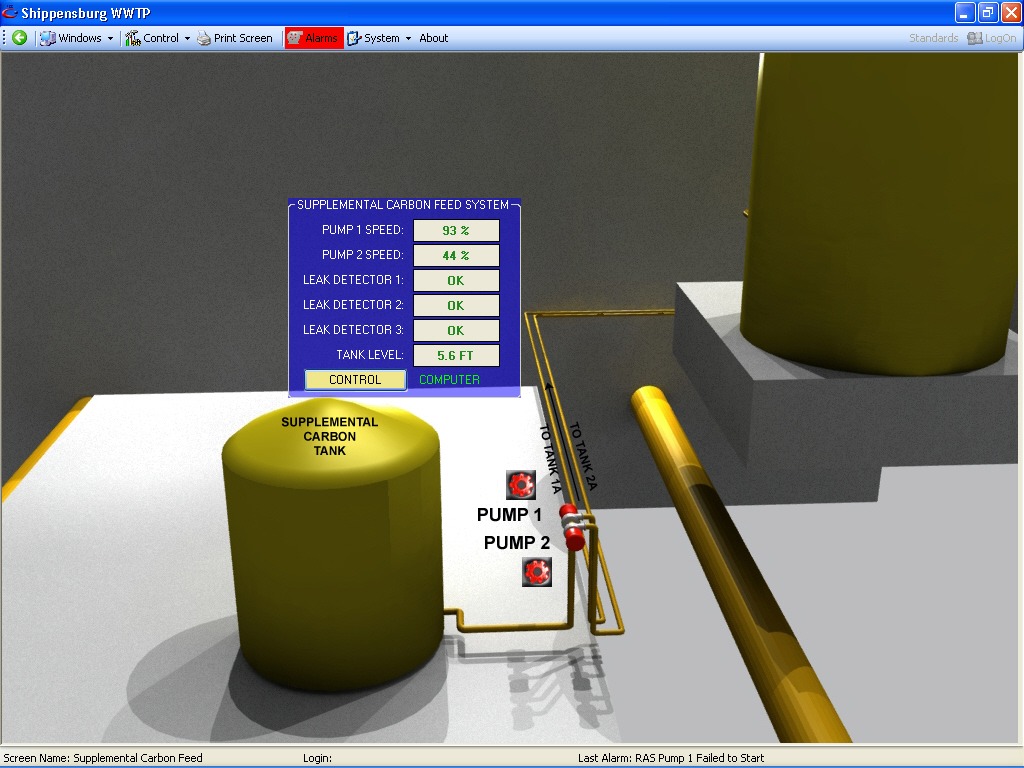Viewport: 1024px width, 768px height.
Task: Click the LogOn users icon
Action: [975, 38]
